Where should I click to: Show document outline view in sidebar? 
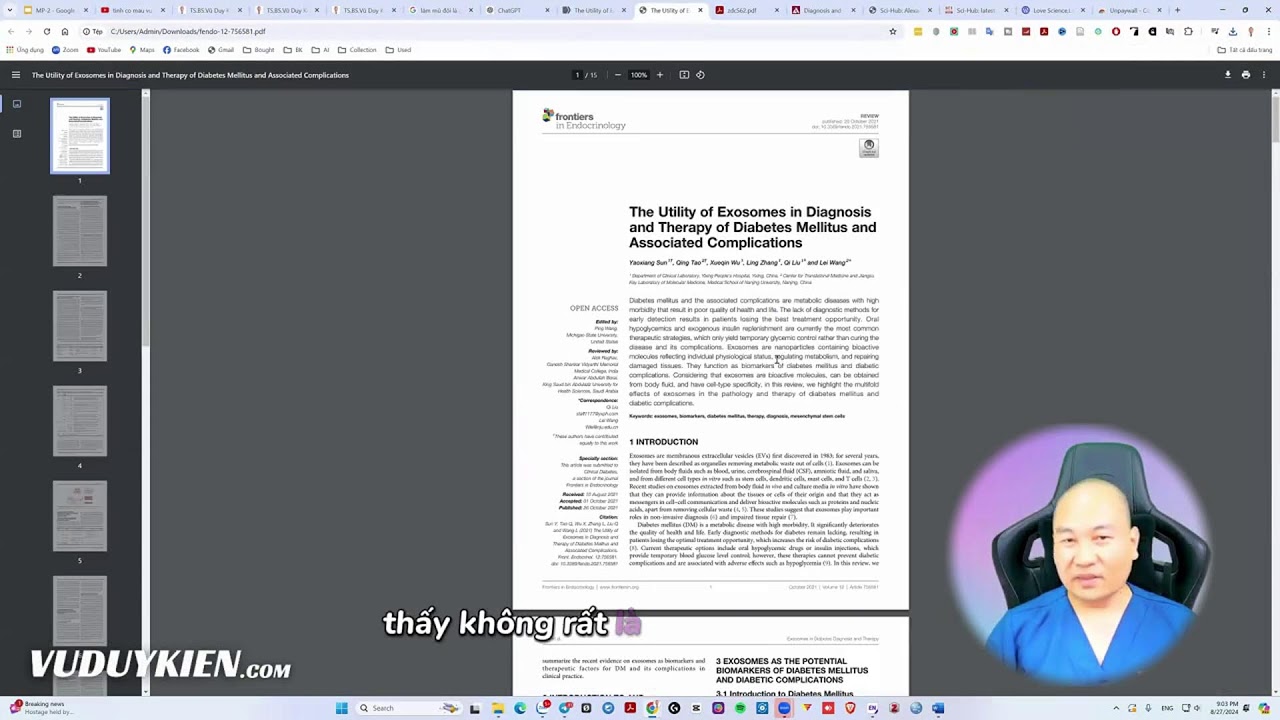click(x=17, y=133)
